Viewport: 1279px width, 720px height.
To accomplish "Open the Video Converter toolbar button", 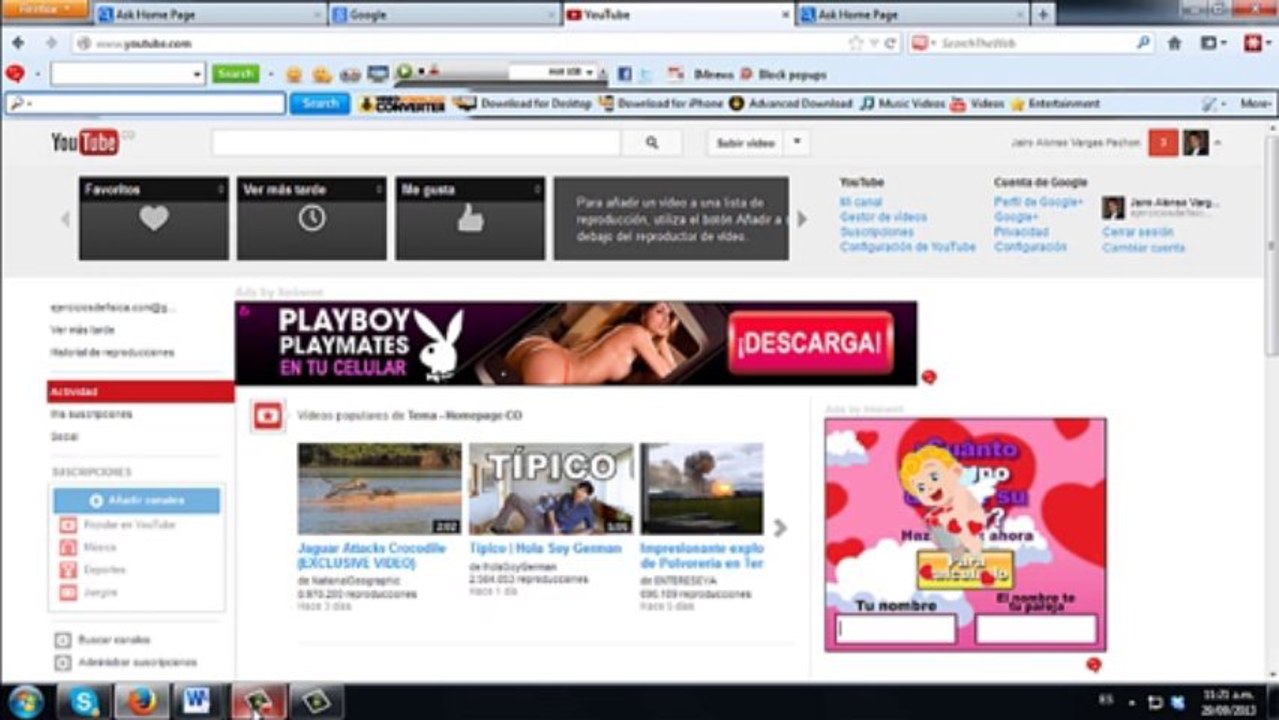I will [402, 103].
